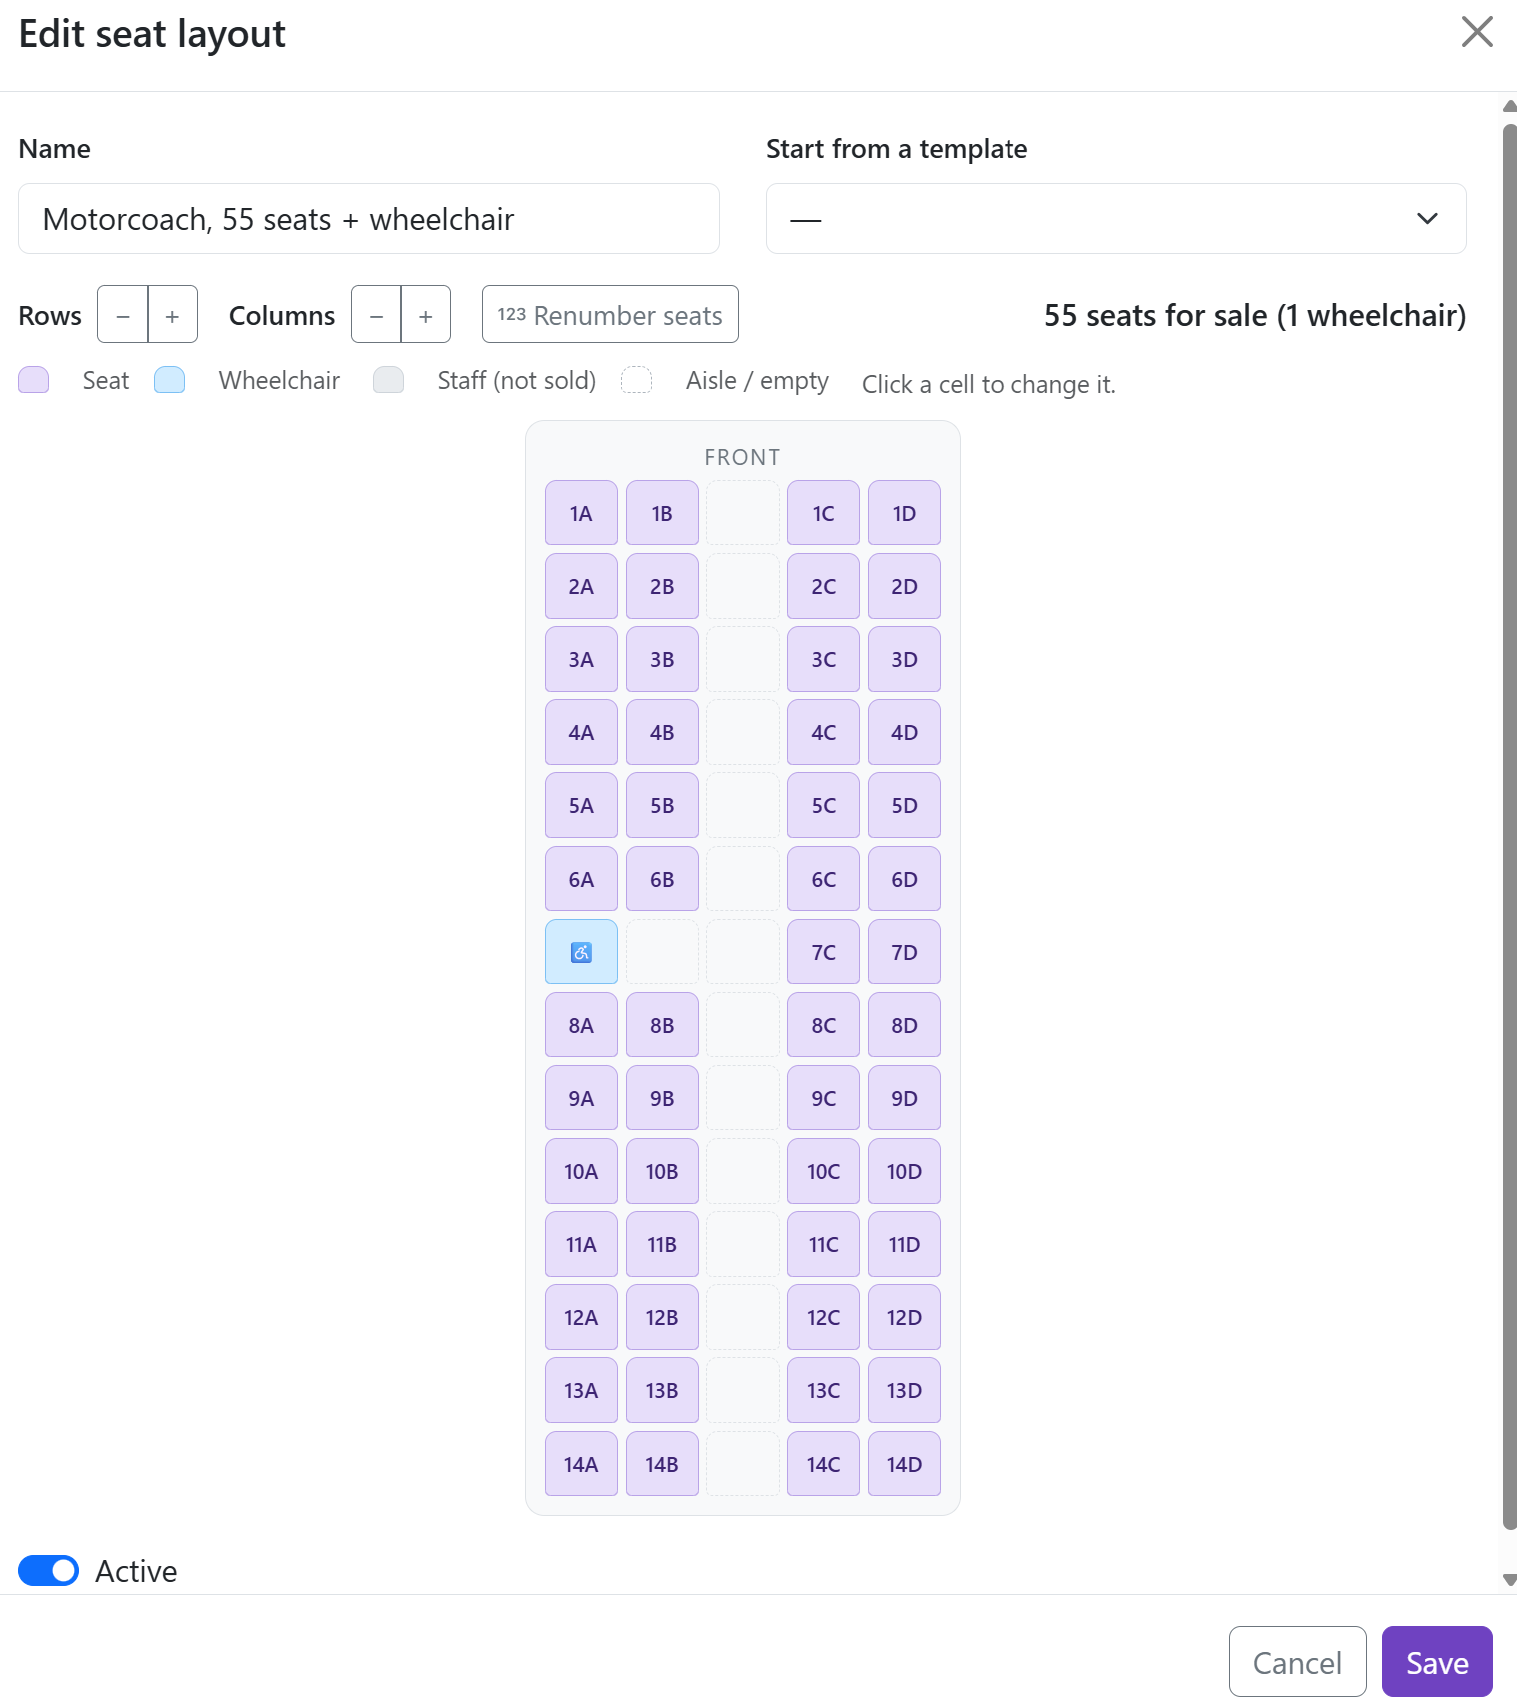Click the Aisle / empty legend swatch
This screenshot has height=1706, width=1517.
[x=637, y=380]
